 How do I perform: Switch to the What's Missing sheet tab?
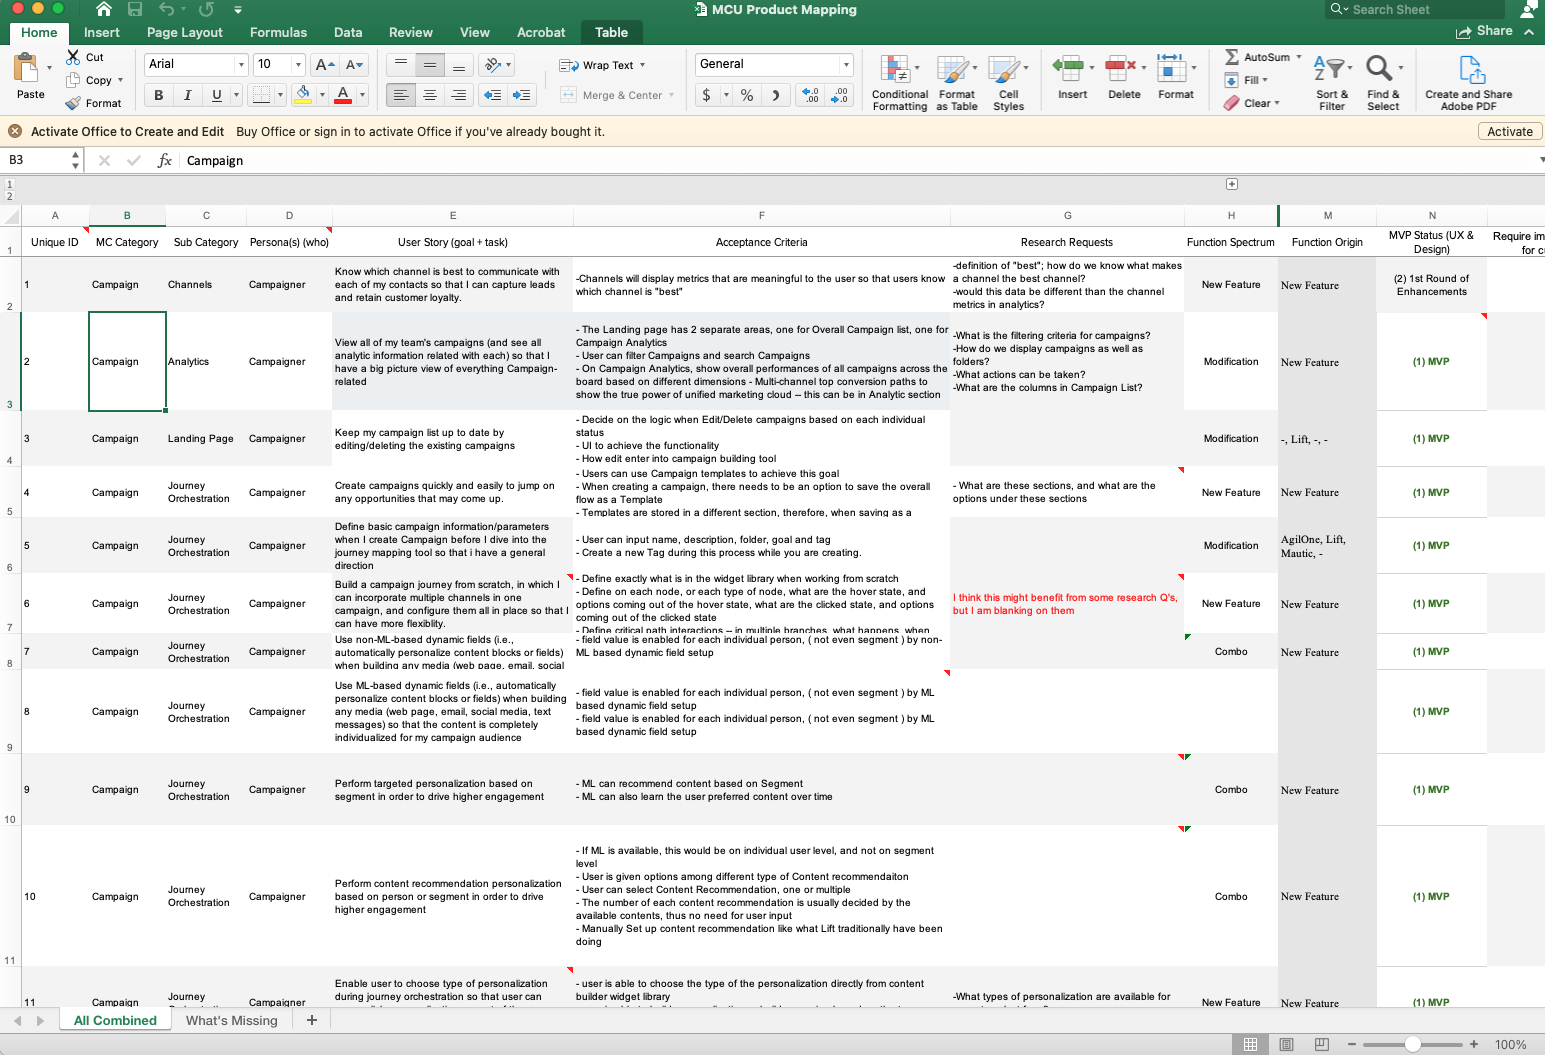click(x=231, y=1020)
